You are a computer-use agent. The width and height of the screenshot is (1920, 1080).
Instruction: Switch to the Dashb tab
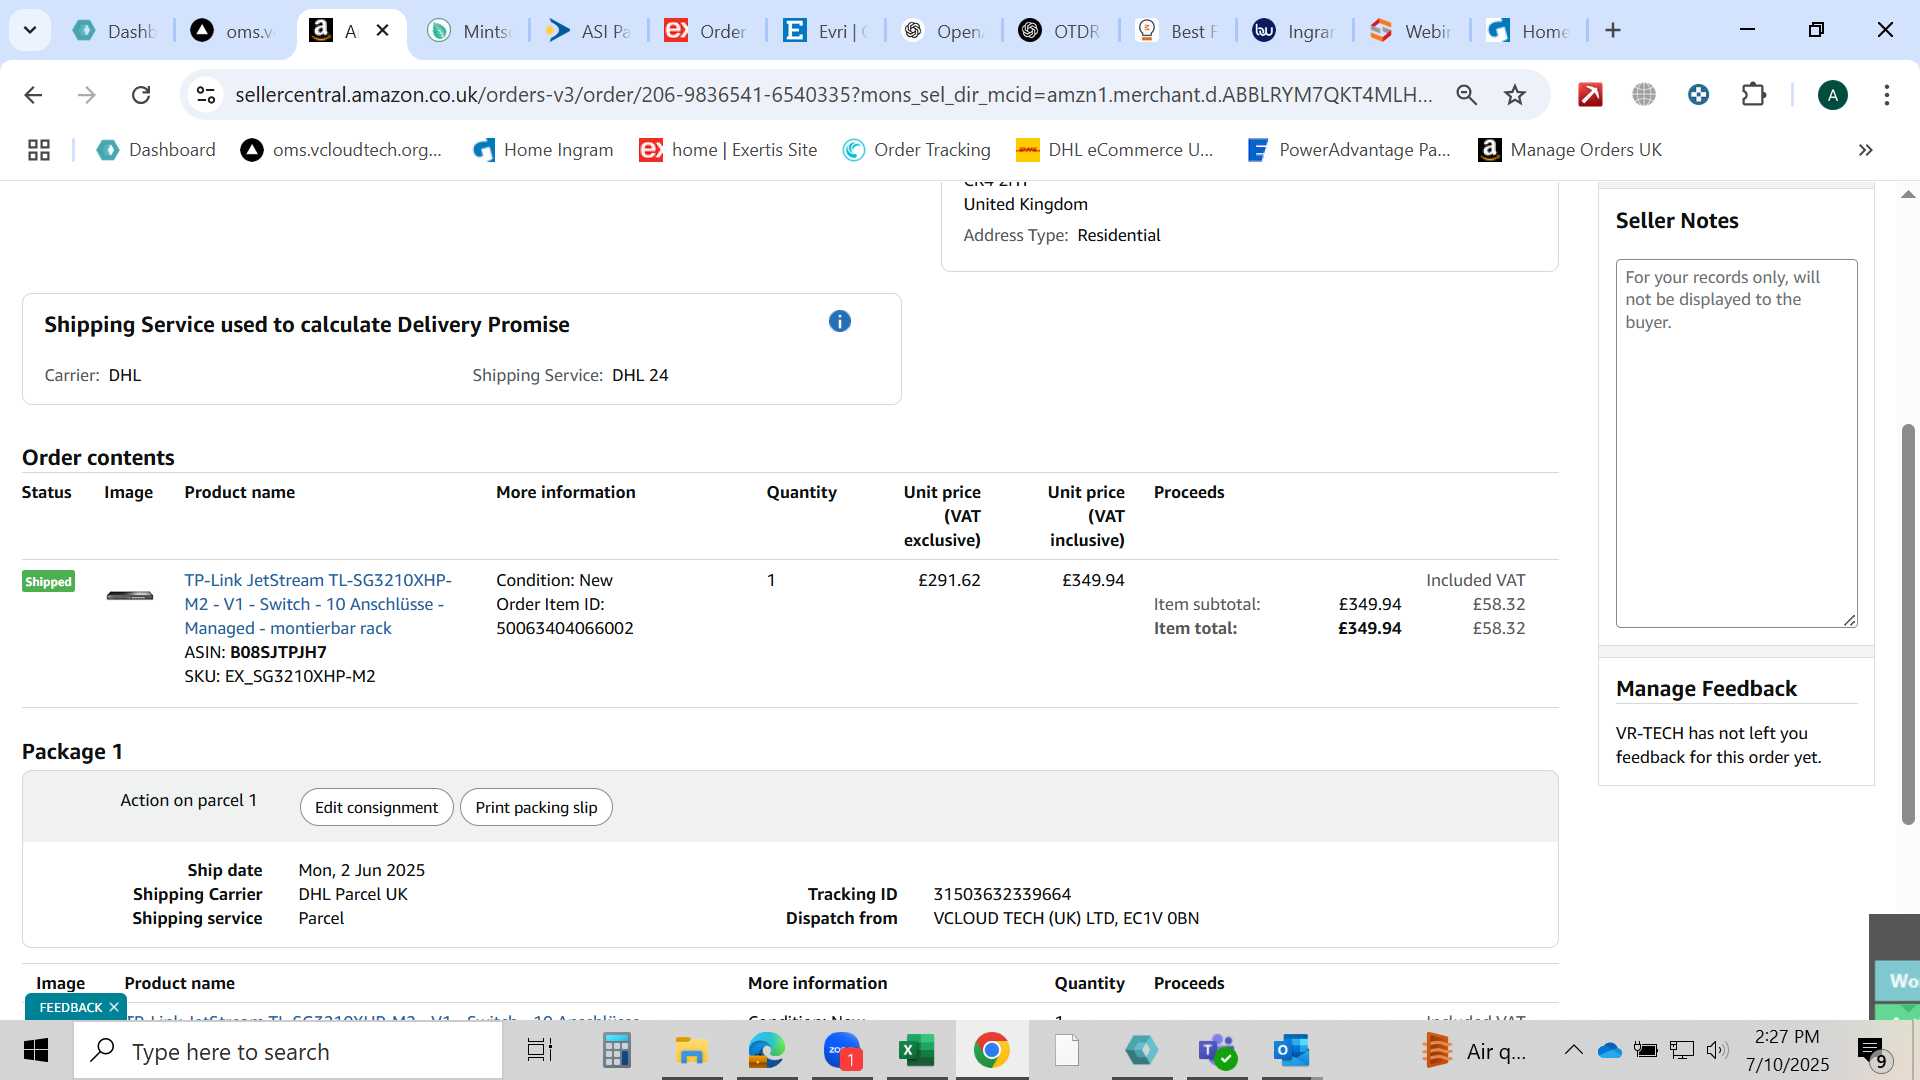pos(117,31)
